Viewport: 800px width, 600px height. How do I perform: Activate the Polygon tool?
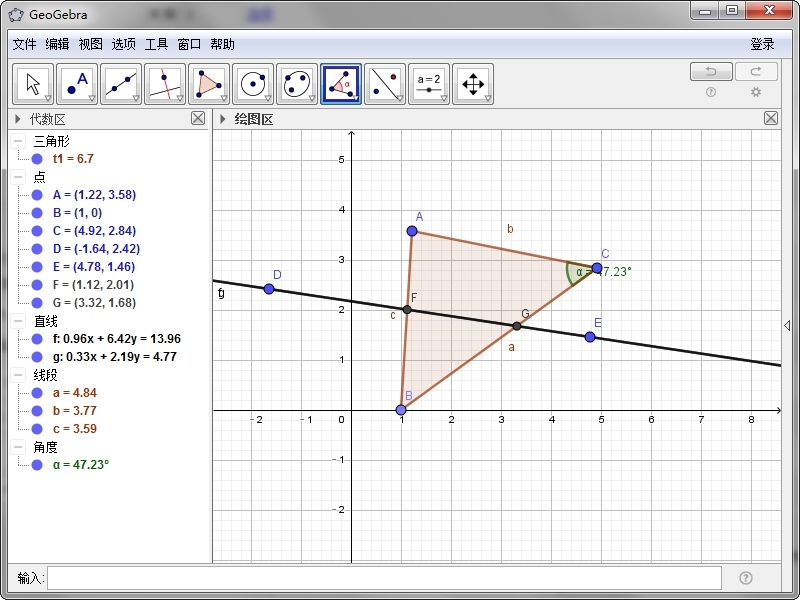tap(208, 83)
